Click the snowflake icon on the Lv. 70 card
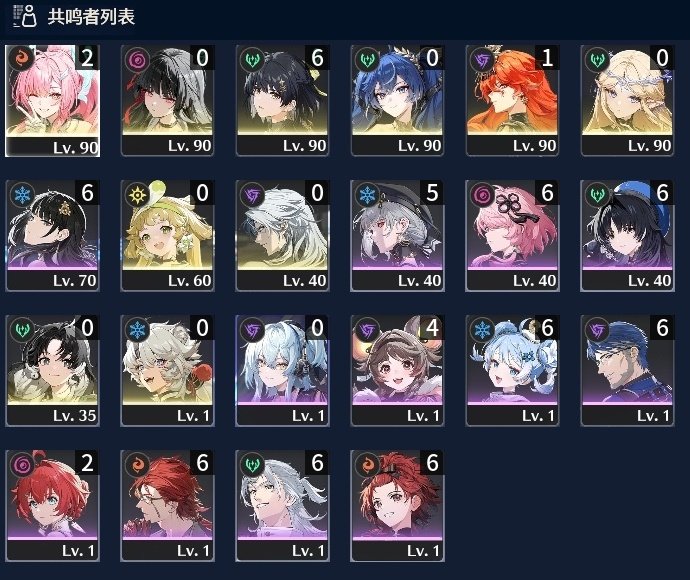Image resolution: width=690 pixels, height=580 pixels. 22,194
